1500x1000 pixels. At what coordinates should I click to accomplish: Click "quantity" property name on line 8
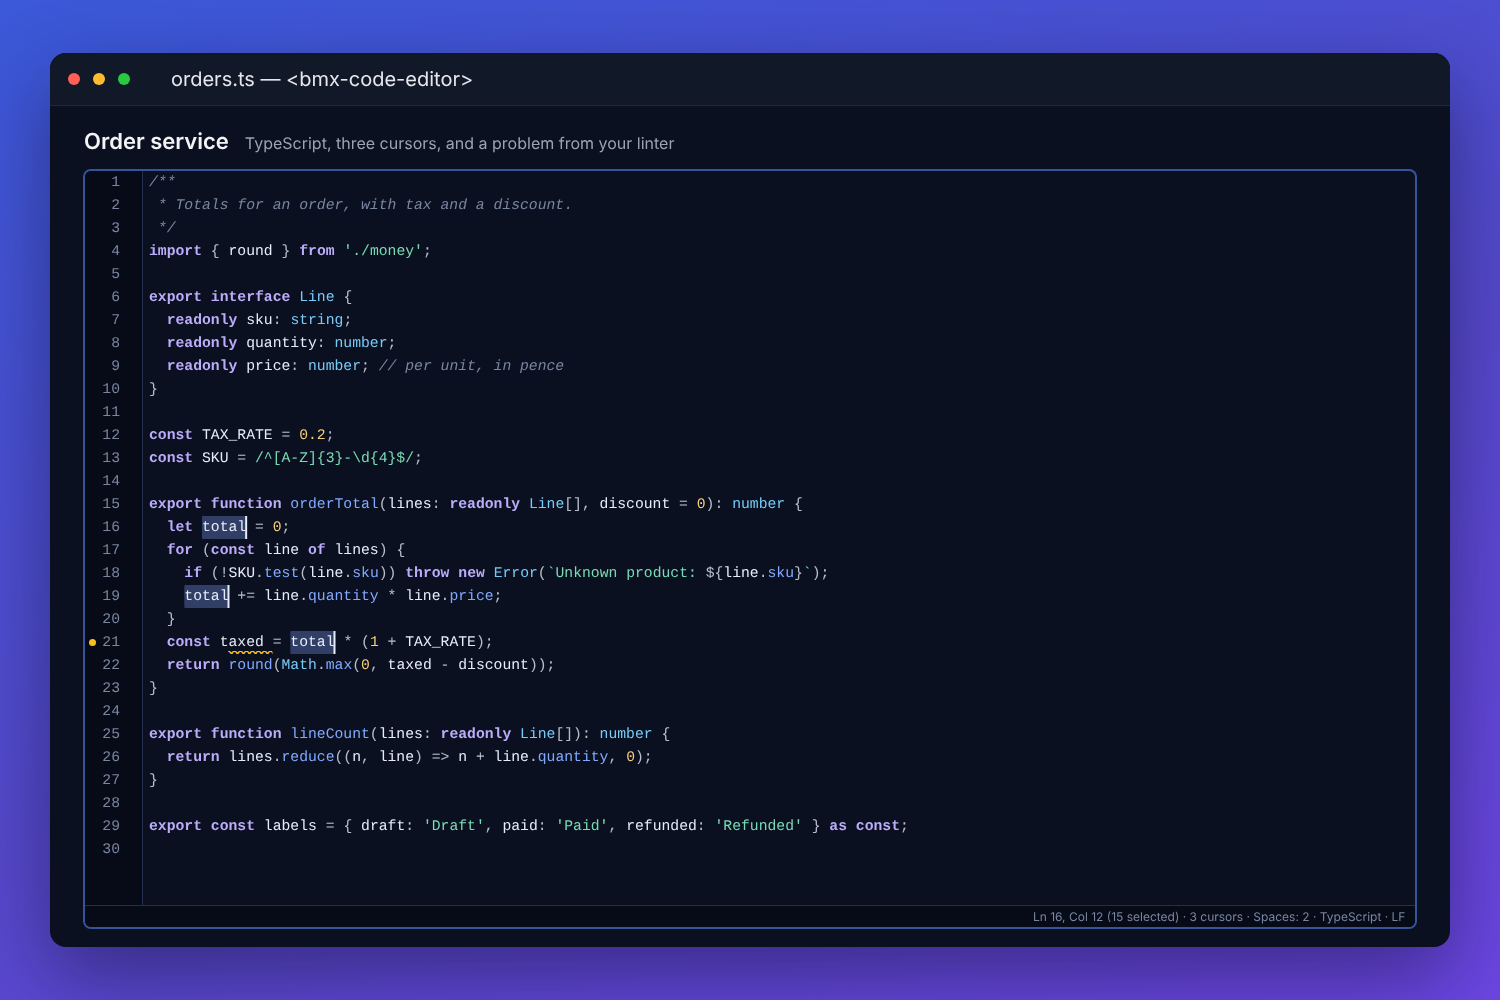tap(281, 343)
